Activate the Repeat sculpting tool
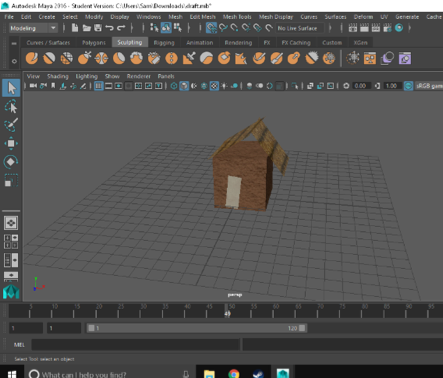Viewport: 443px width, 378px height. [x=171, y=58]
